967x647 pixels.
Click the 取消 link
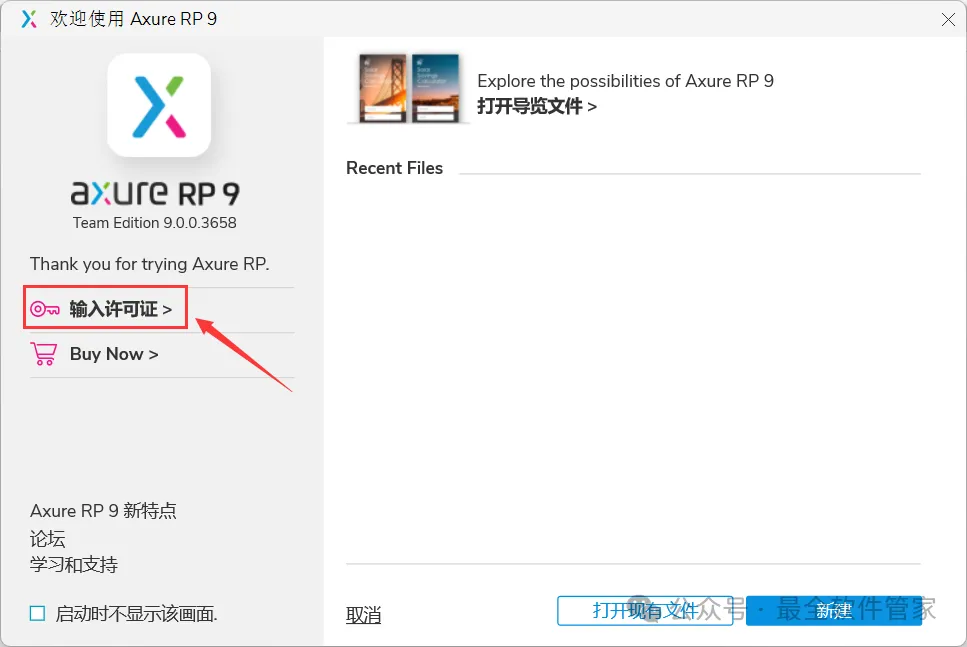pyautogui.click(x=363, y=614)
